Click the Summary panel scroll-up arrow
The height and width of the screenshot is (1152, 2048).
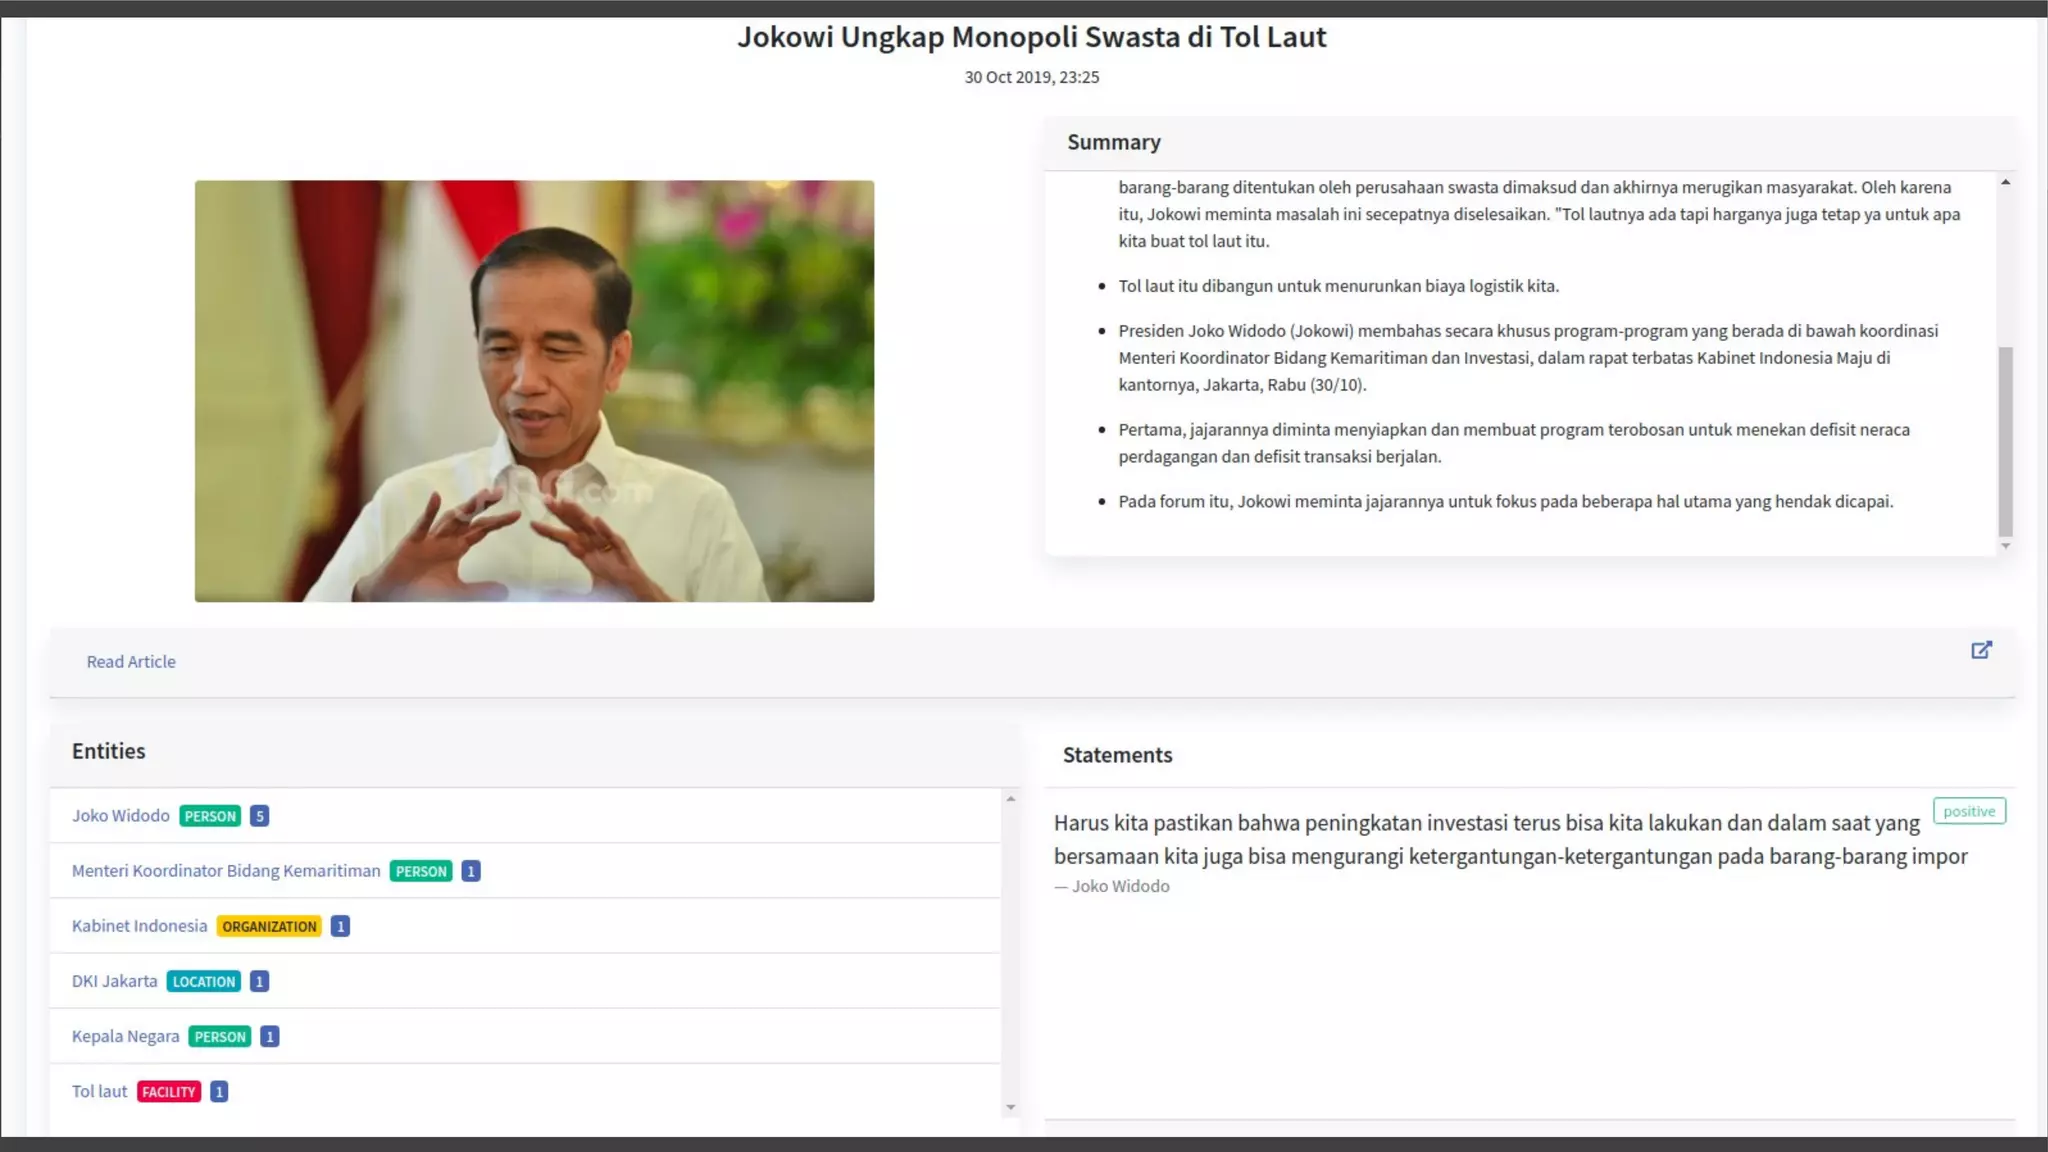[x=2005, y=182]
